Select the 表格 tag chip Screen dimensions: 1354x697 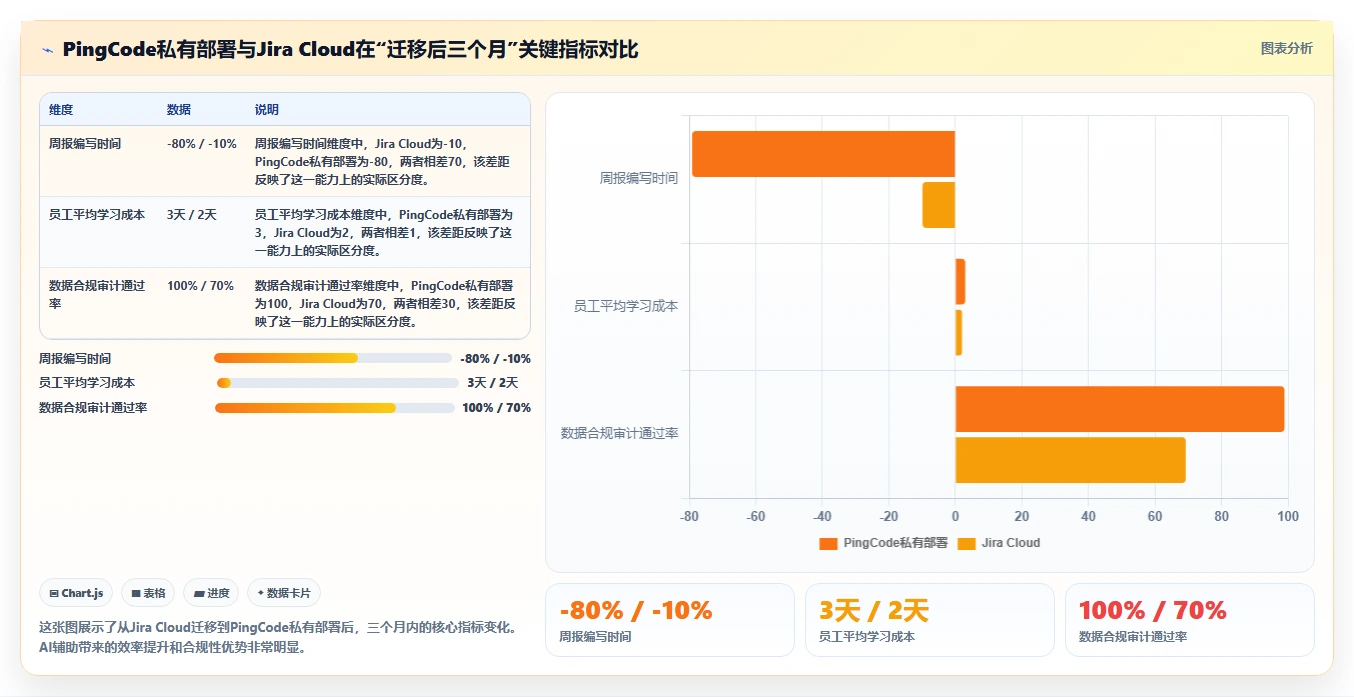tap(148, 593)
